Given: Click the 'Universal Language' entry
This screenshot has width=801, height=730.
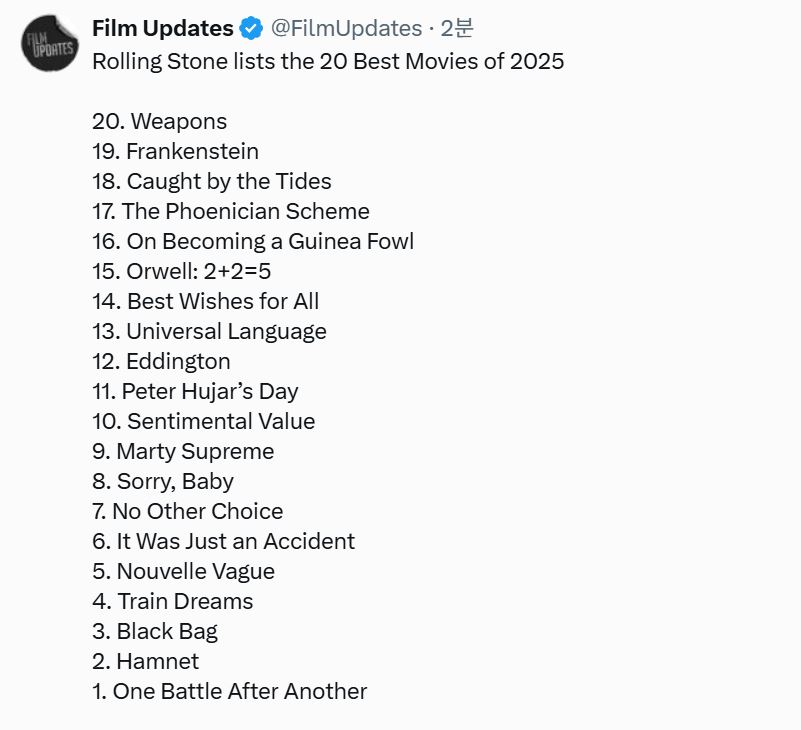Looking at the screenshot, I should pos(209,331).
